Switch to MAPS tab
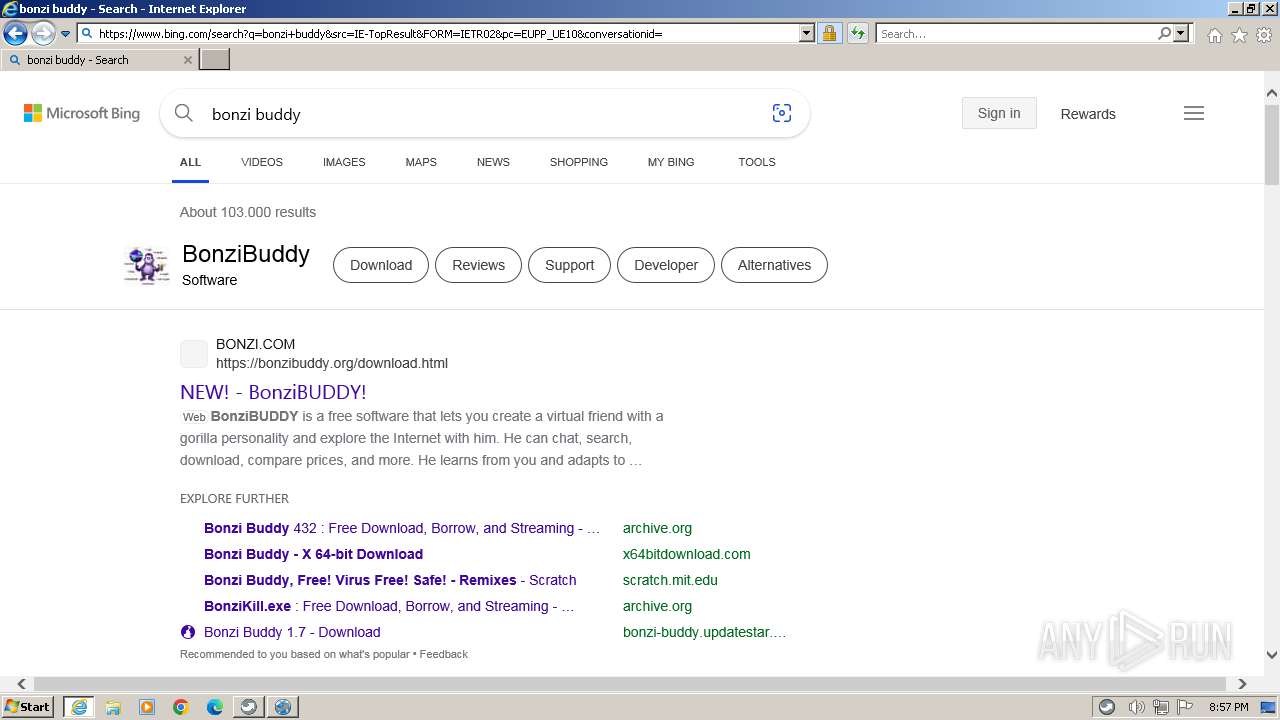 (421, 162)
